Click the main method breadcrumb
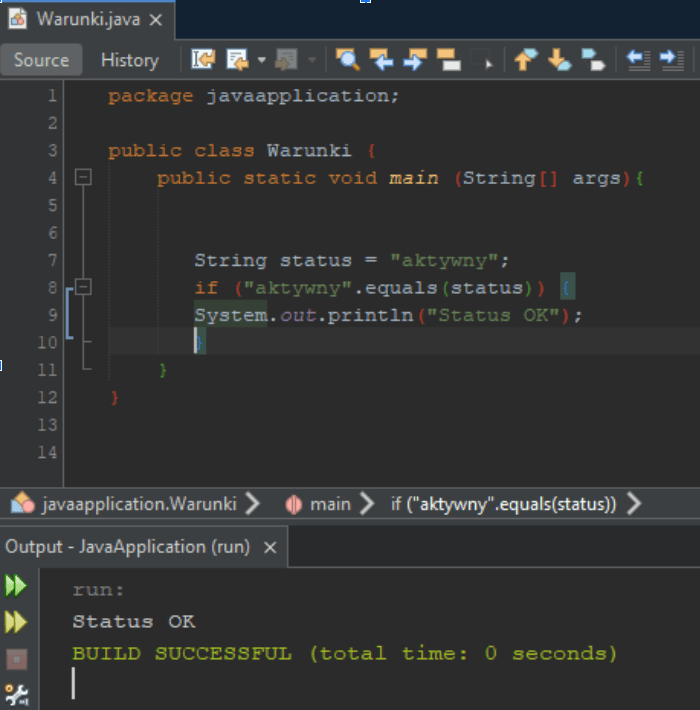Viewport: 700px width, 710px height. click(329, 504)
